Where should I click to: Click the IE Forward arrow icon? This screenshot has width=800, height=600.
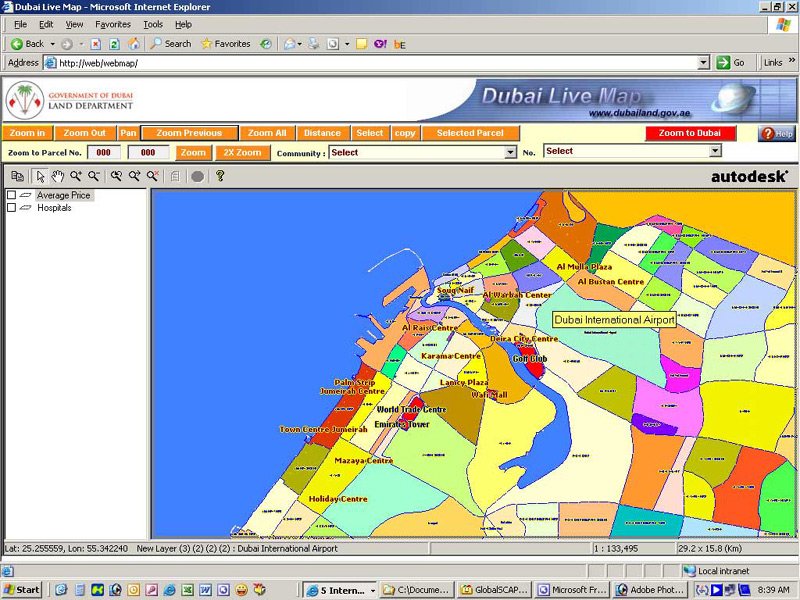click(x=66, y=44)
